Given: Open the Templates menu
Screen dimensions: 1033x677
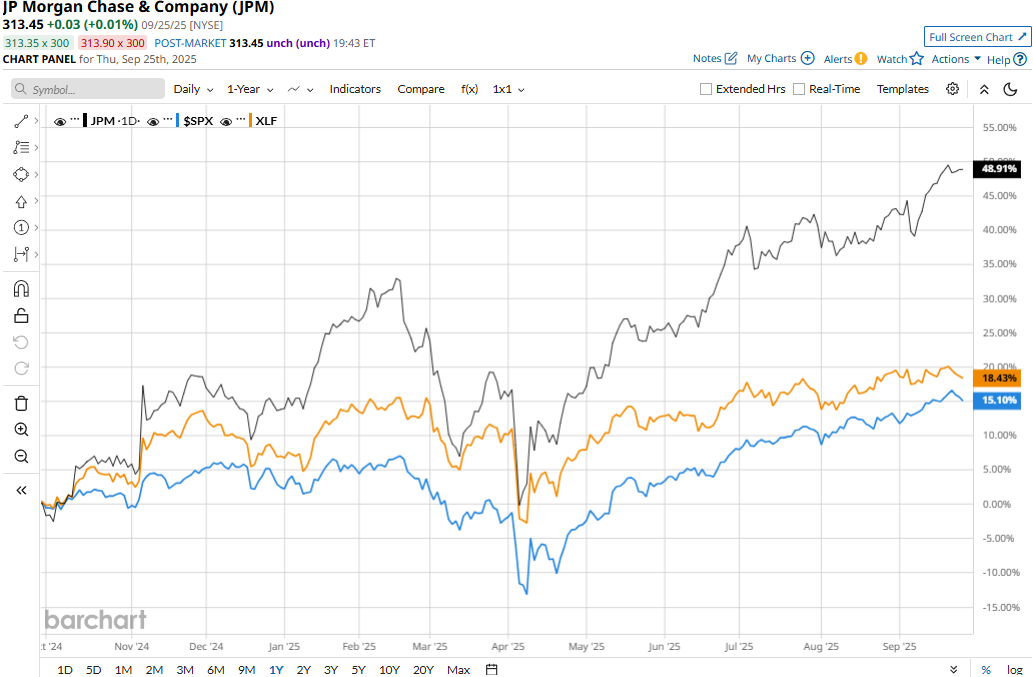Looking at the screenshot, I should point(903,89).
